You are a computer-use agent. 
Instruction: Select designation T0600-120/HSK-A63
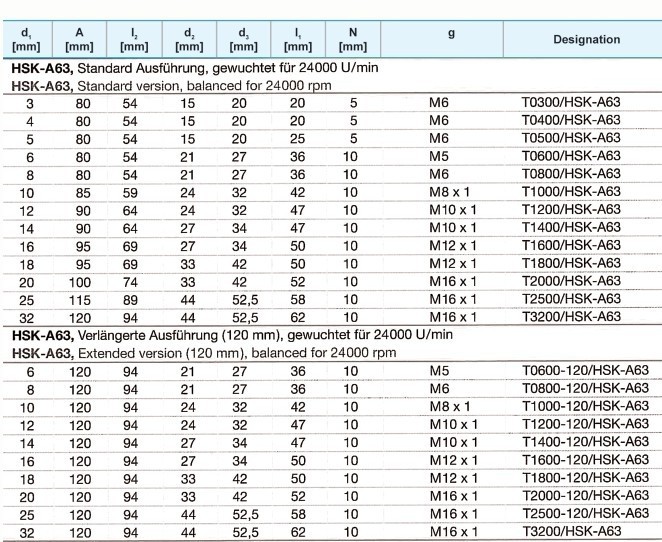[x=585, y=370]
